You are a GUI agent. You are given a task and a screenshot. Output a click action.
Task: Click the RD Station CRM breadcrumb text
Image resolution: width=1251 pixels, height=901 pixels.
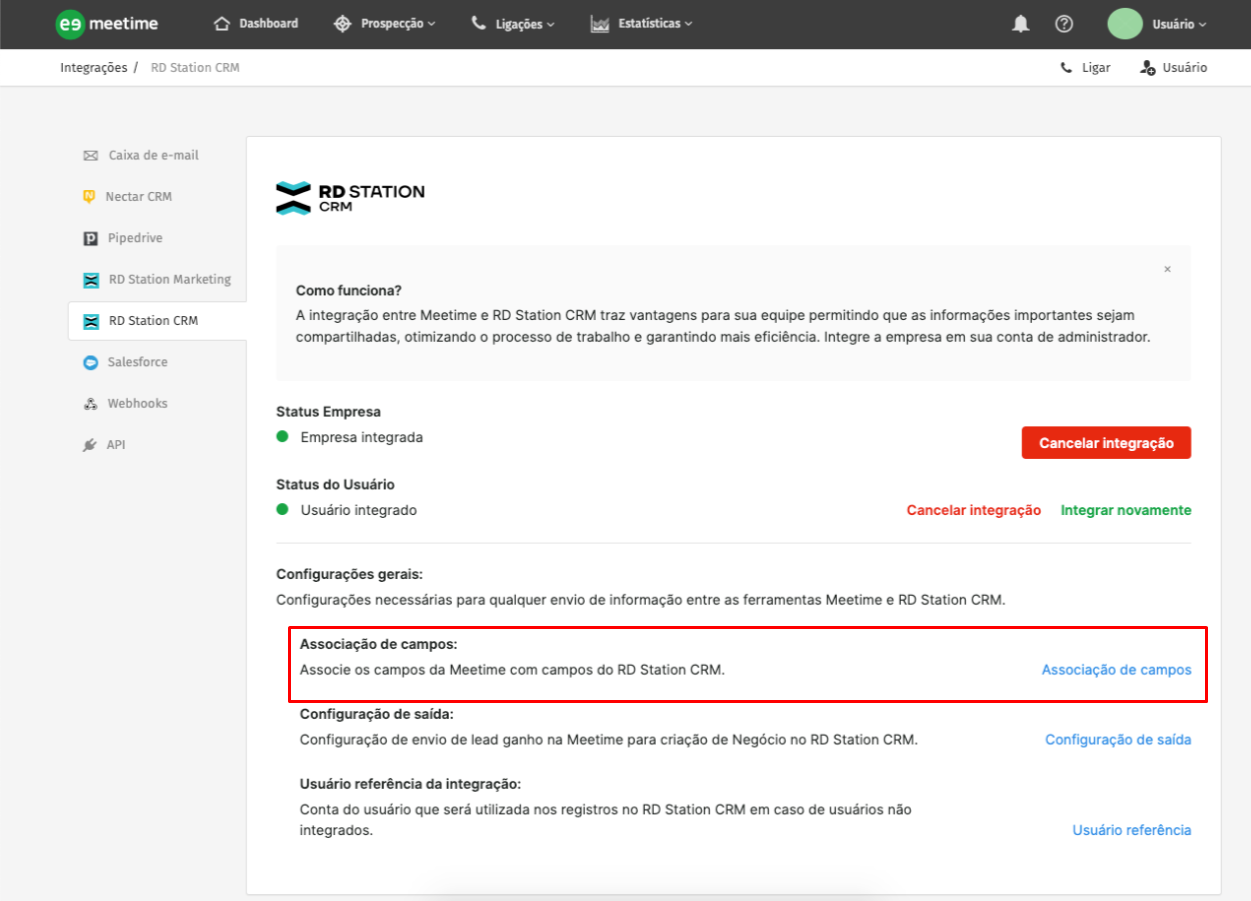(195, 68)
